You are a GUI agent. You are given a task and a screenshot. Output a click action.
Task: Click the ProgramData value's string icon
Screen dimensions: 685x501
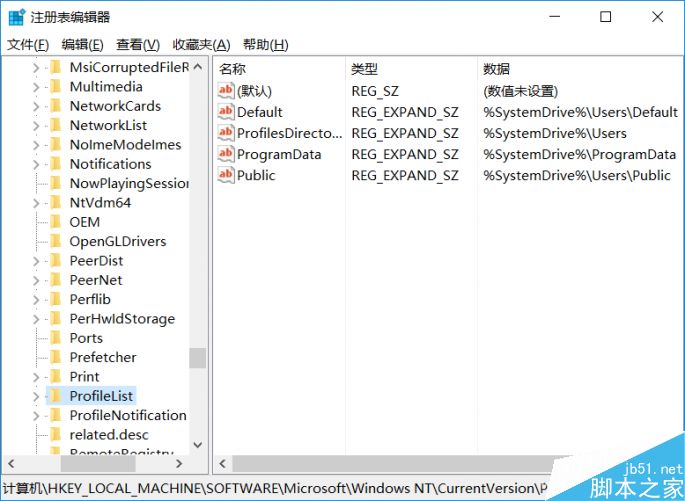[225, 154]
